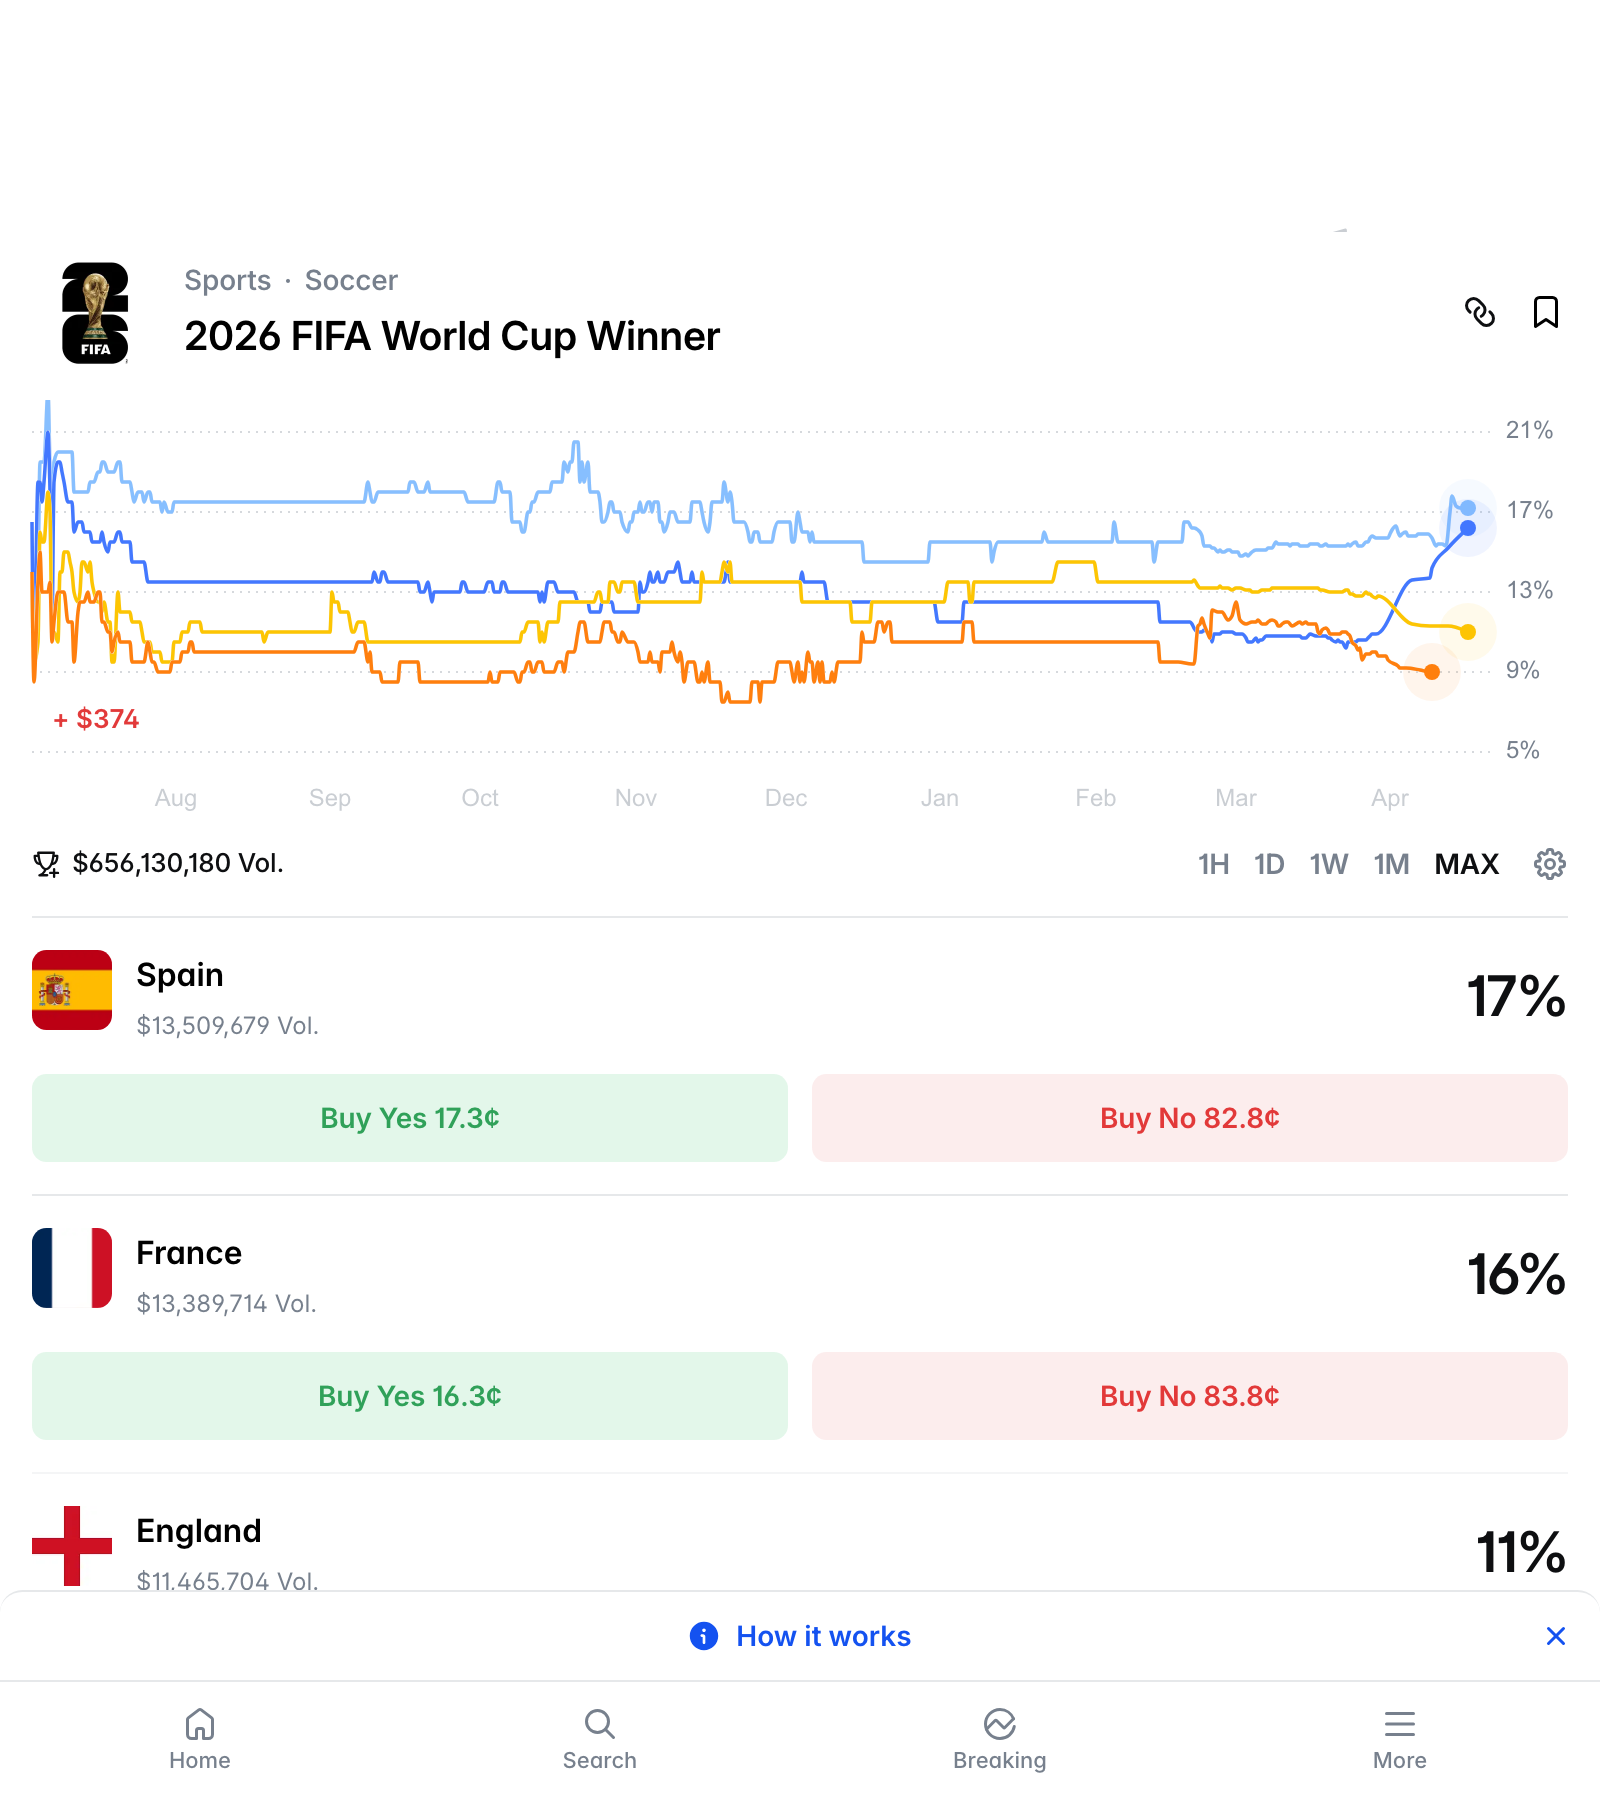1600x1800 pixels.
Task: Buy No on France at 83.8 cents
Action: (x=1190, y=1396)
